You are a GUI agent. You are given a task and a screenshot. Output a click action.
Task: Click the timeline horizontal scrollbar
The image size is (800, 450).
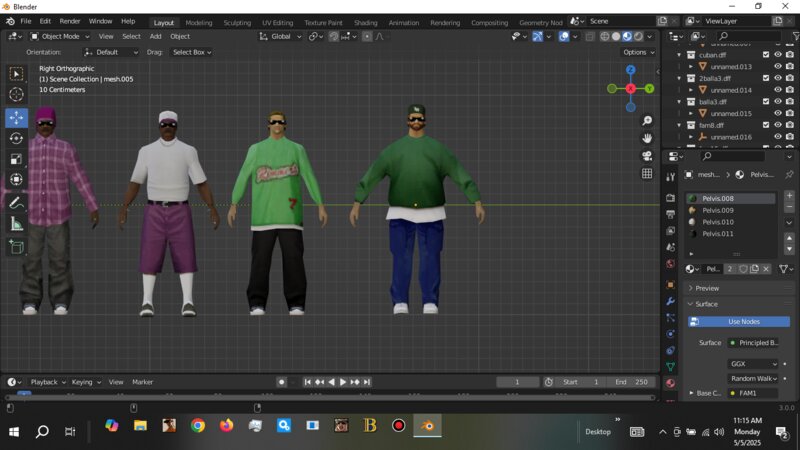coord(329,397)
